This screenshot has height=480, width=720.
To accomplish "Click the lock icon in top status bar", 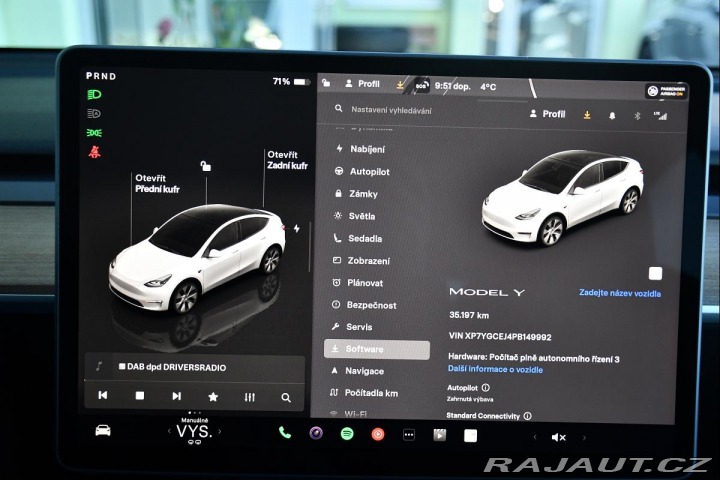I will pyautogui.click(x=326, y=83).
